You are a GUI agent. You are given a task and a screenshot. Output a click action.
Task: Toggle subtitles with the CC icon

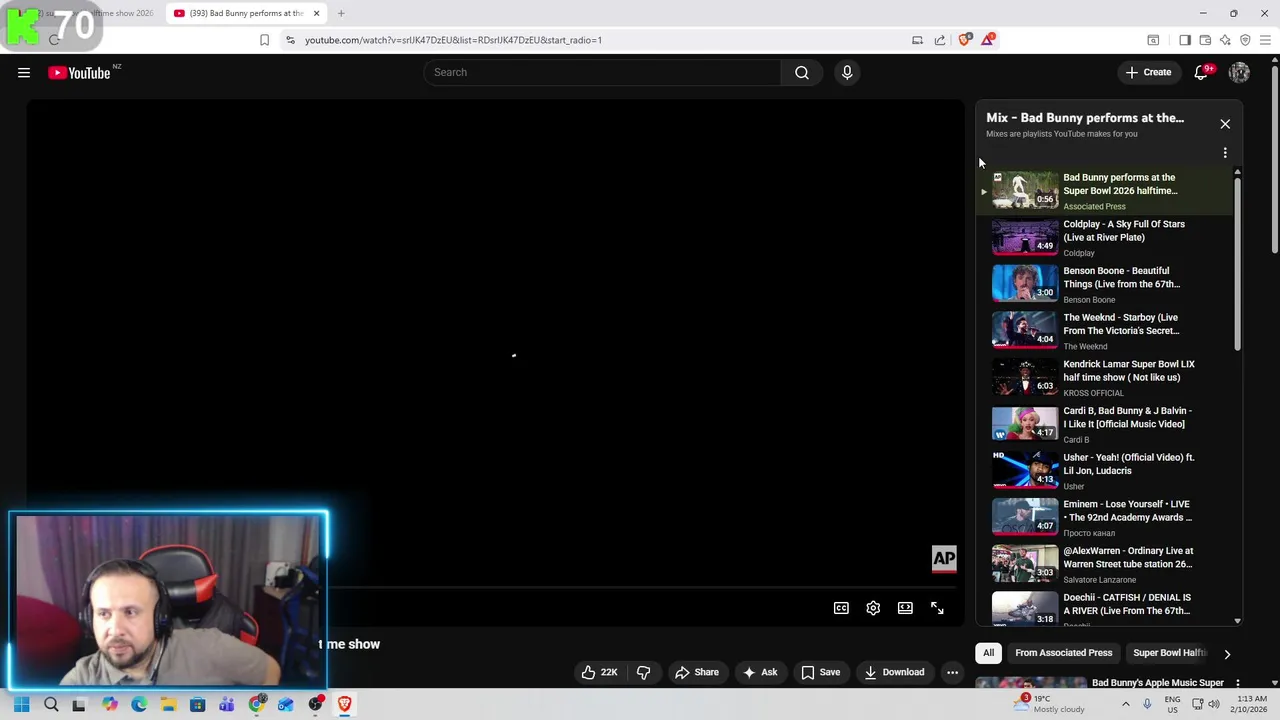pos(841,608)
